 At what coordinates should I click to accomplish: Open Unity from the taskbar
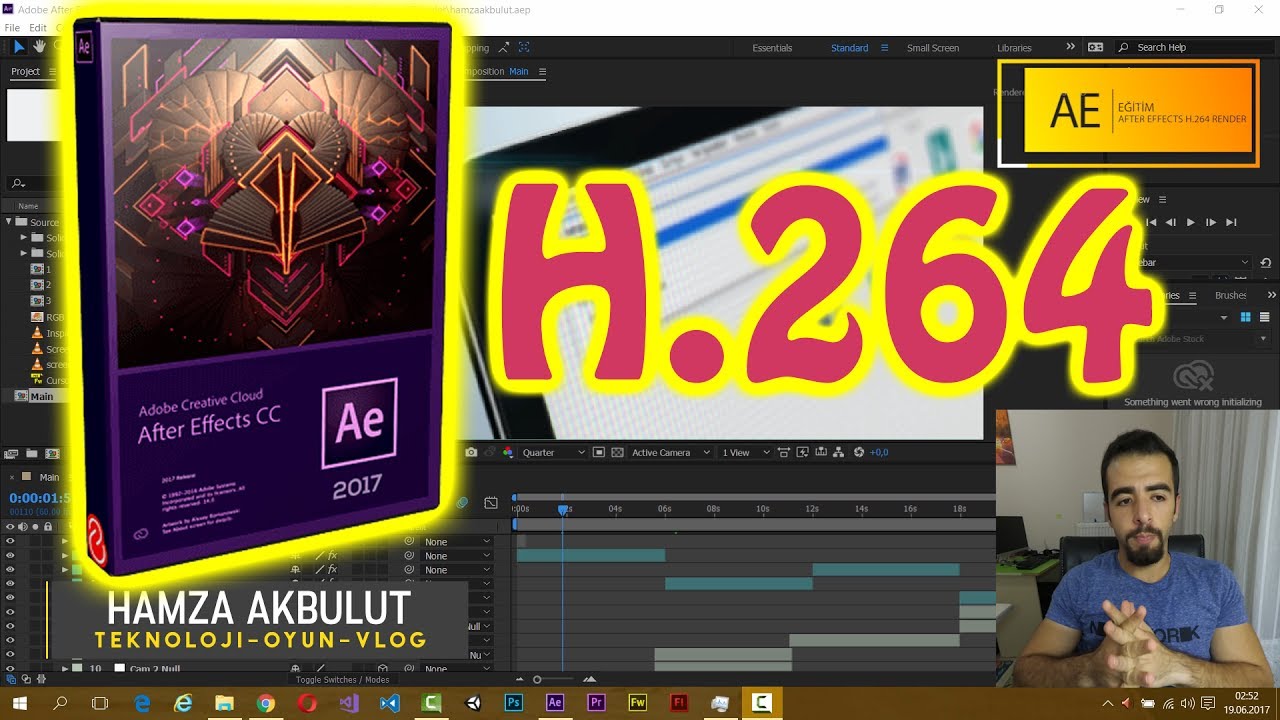click(473, 703)
